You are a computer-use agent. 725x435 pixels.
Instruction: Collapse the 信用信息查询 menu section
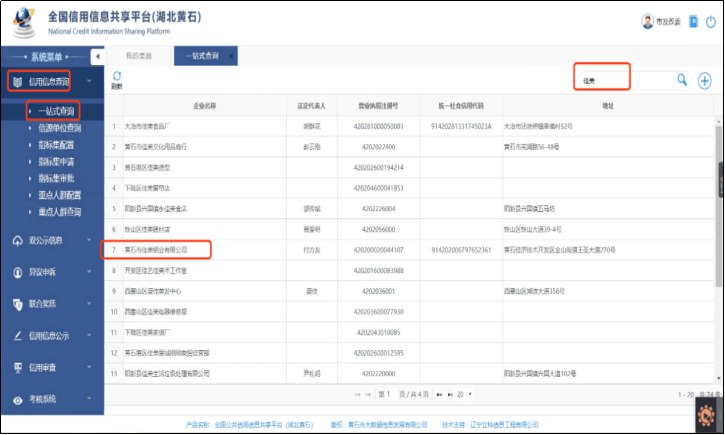coord(52,82)
